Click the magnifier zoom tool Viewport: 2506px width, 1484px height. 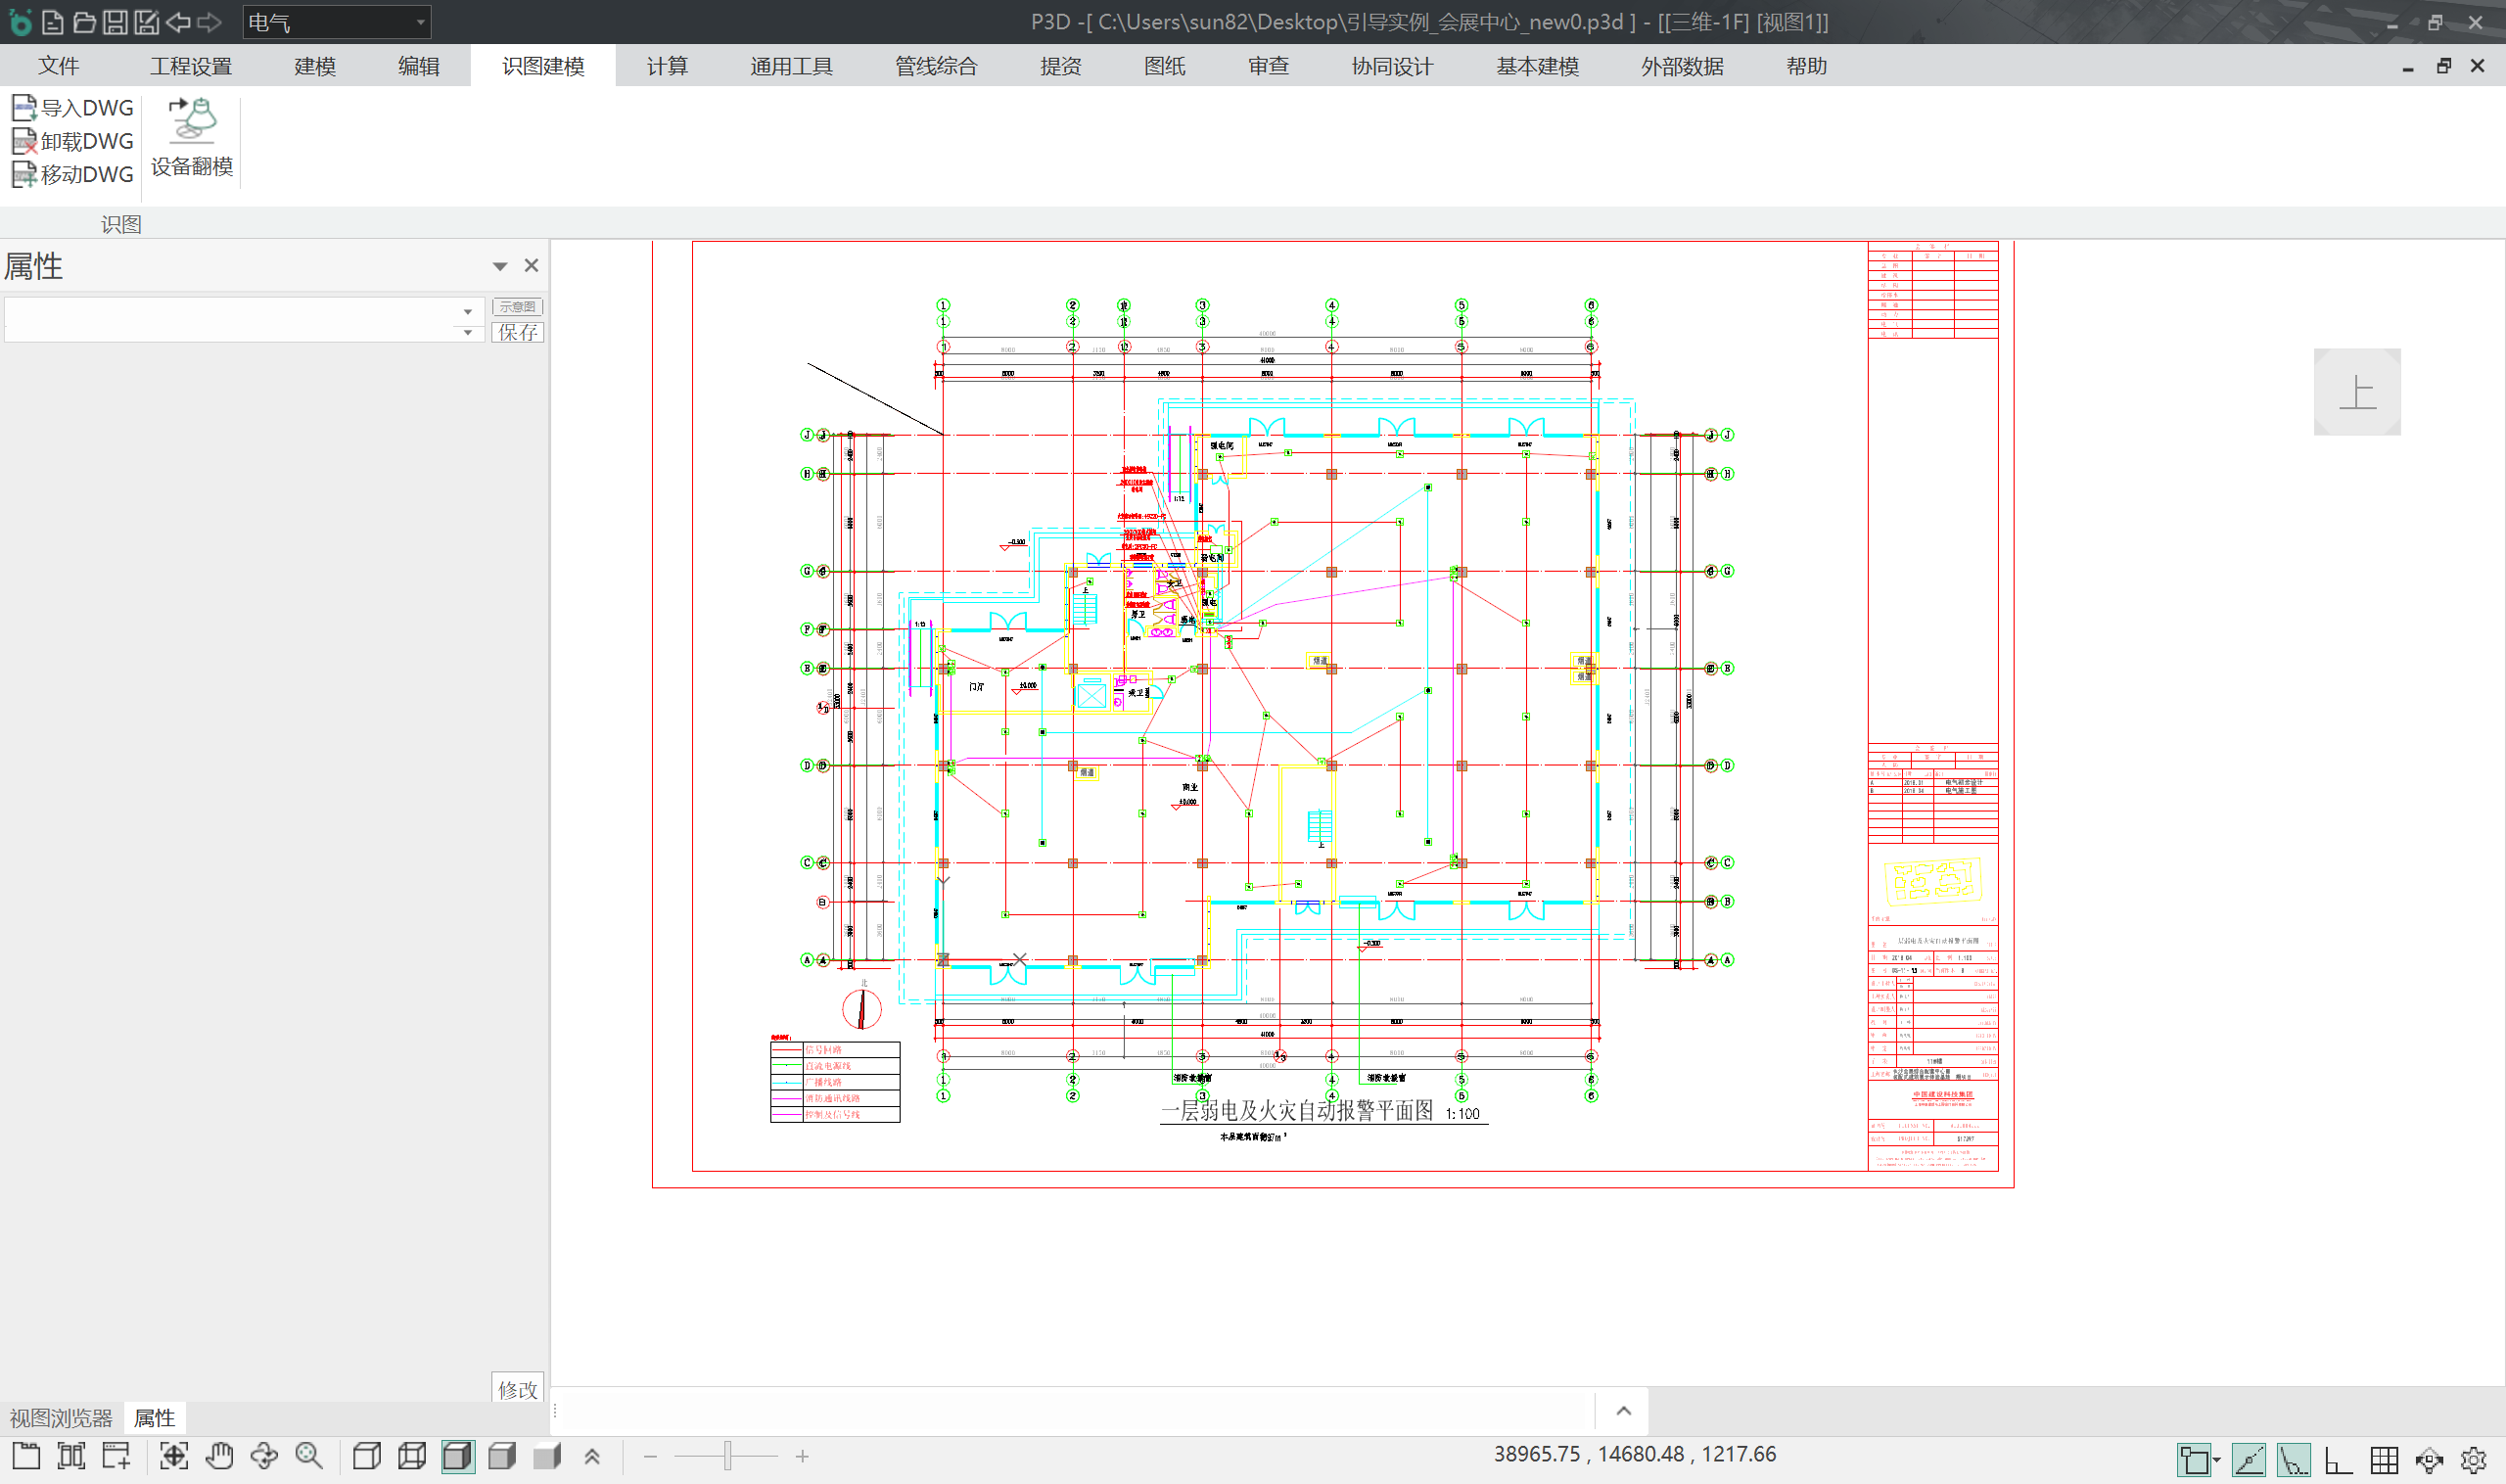309,1456
